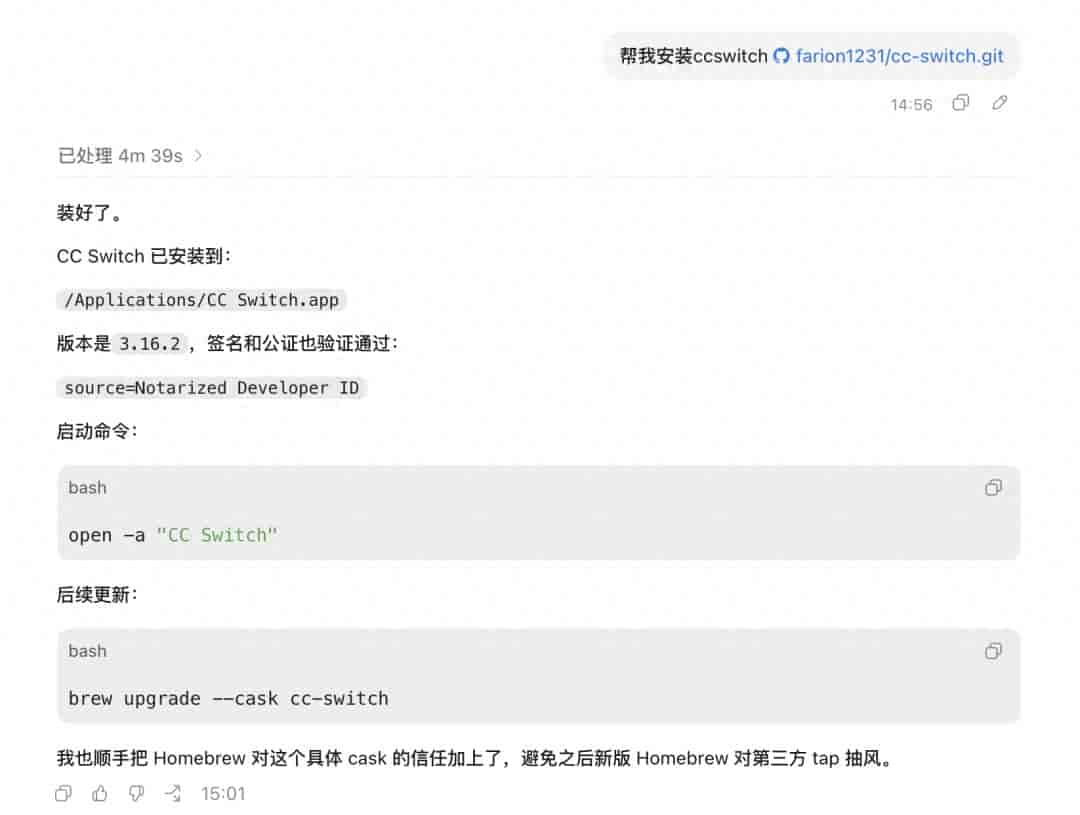Click the 帮我安装ccswitch message text
Viewport: 1080px width, 815px height.
[x=694, y=56]
